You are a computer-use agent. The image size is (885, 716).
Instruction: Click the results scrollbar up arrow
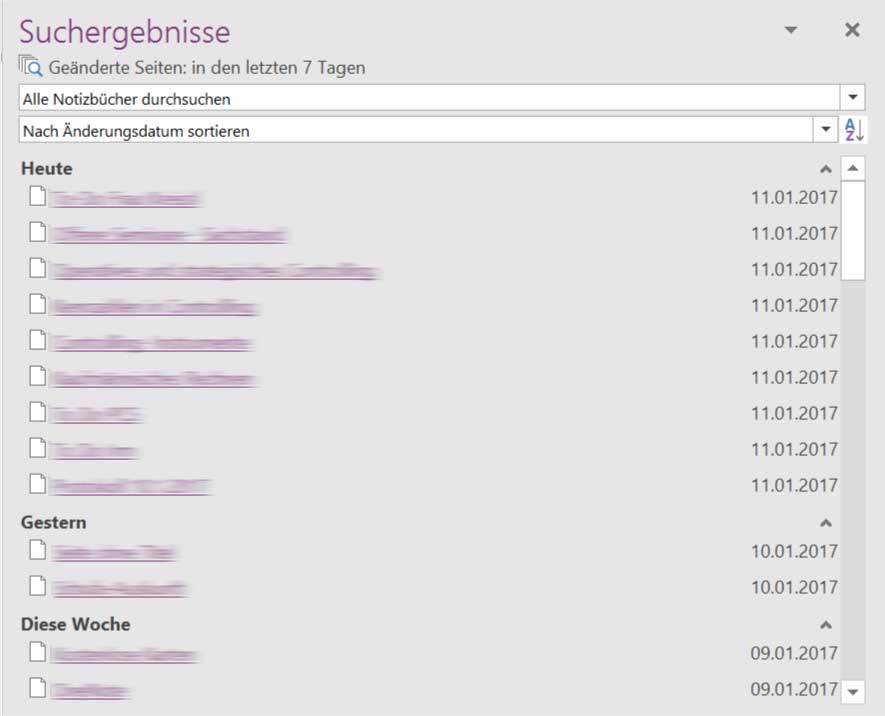(x=853, y=168)
